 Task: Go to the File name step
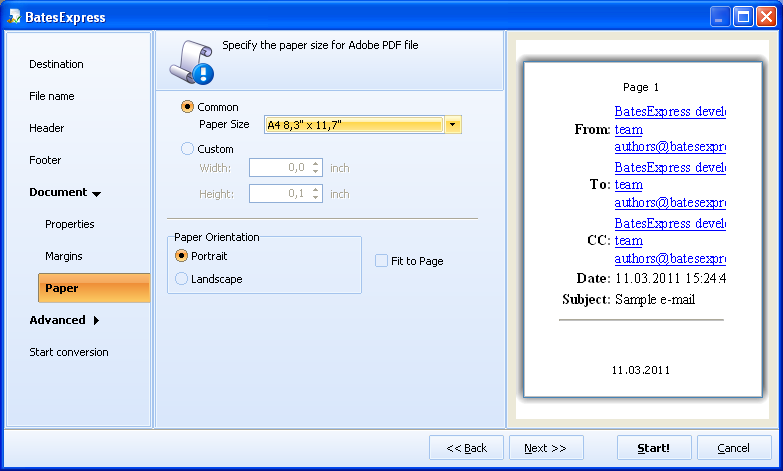51,96
